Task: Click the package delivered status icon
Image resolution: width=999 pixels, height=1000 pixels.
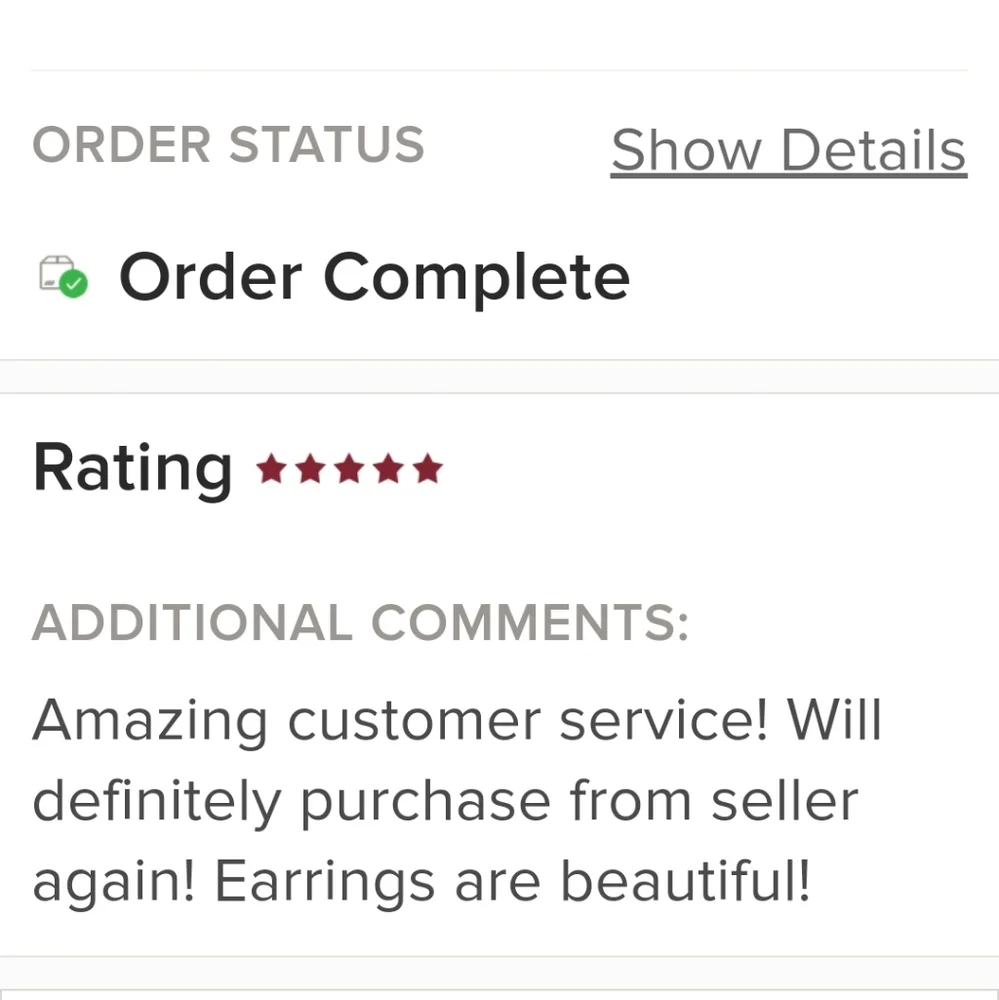Action: (x=63, y=276)
